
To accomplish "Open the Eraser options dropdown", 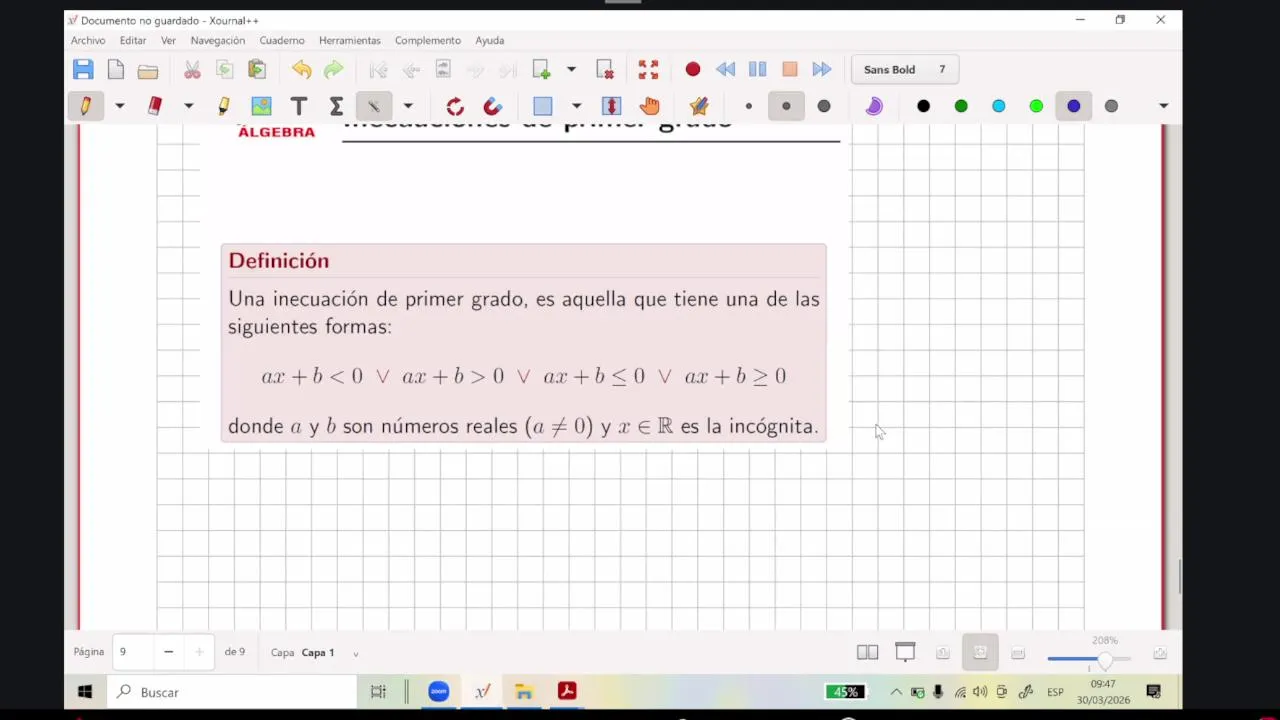I will pos(188,106).
